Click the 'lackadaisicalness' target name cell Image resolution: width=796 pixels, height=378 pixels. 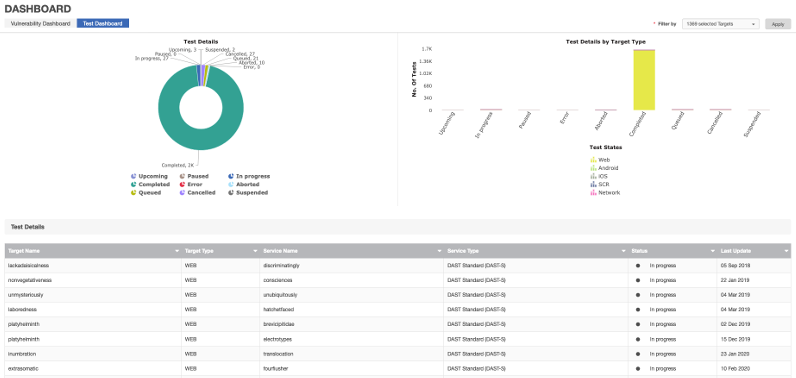pos(93,265)
